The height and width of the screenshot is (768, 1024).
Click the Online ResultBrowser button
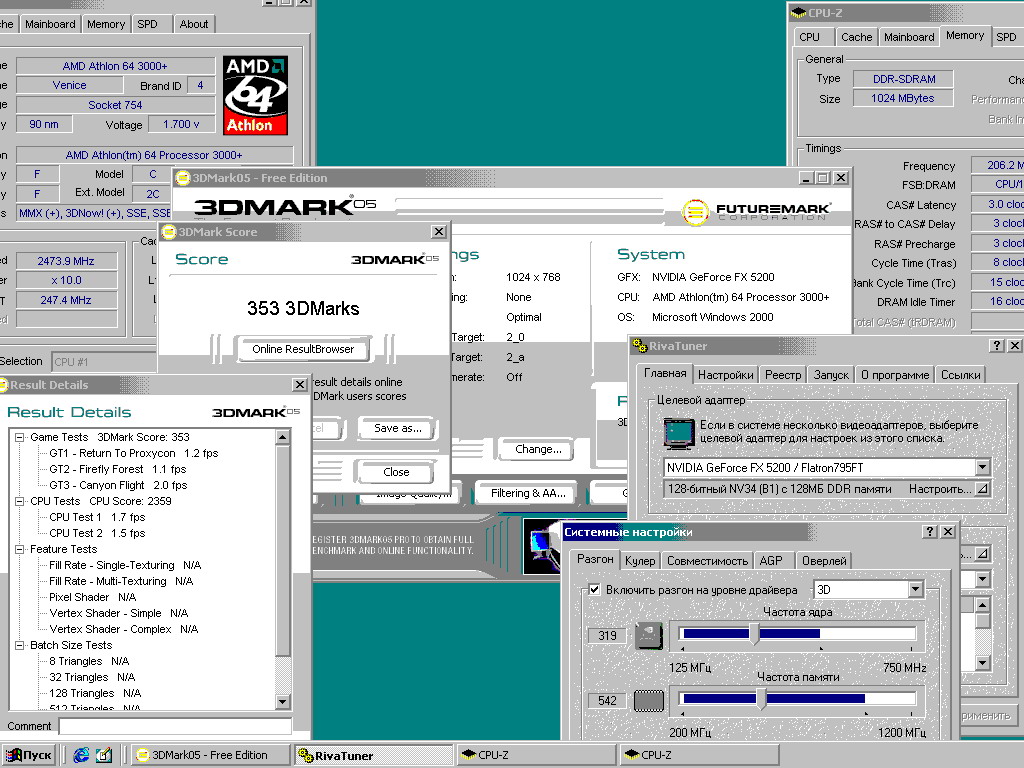pos(303,349)
